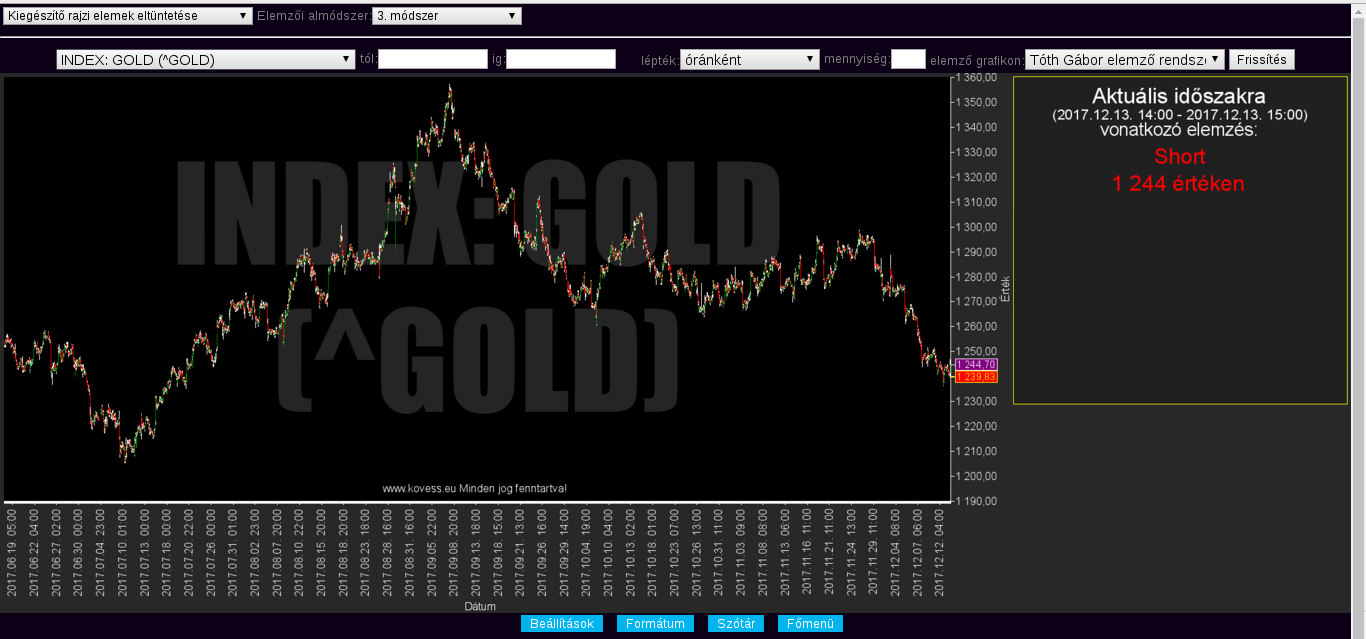Click the purple 1 244,70 price marker

(976, 365)
